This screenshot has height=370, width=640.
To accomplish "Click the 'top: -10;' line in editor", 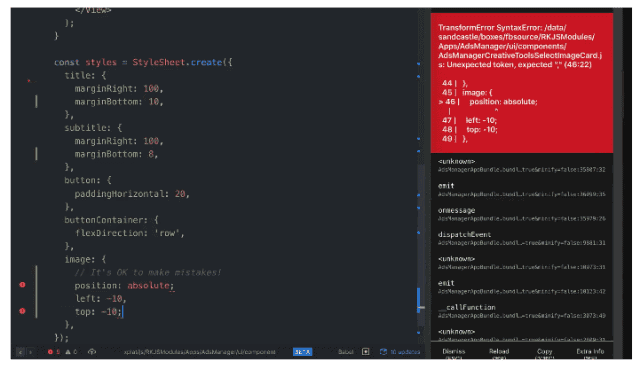I will tap(98, 312).
